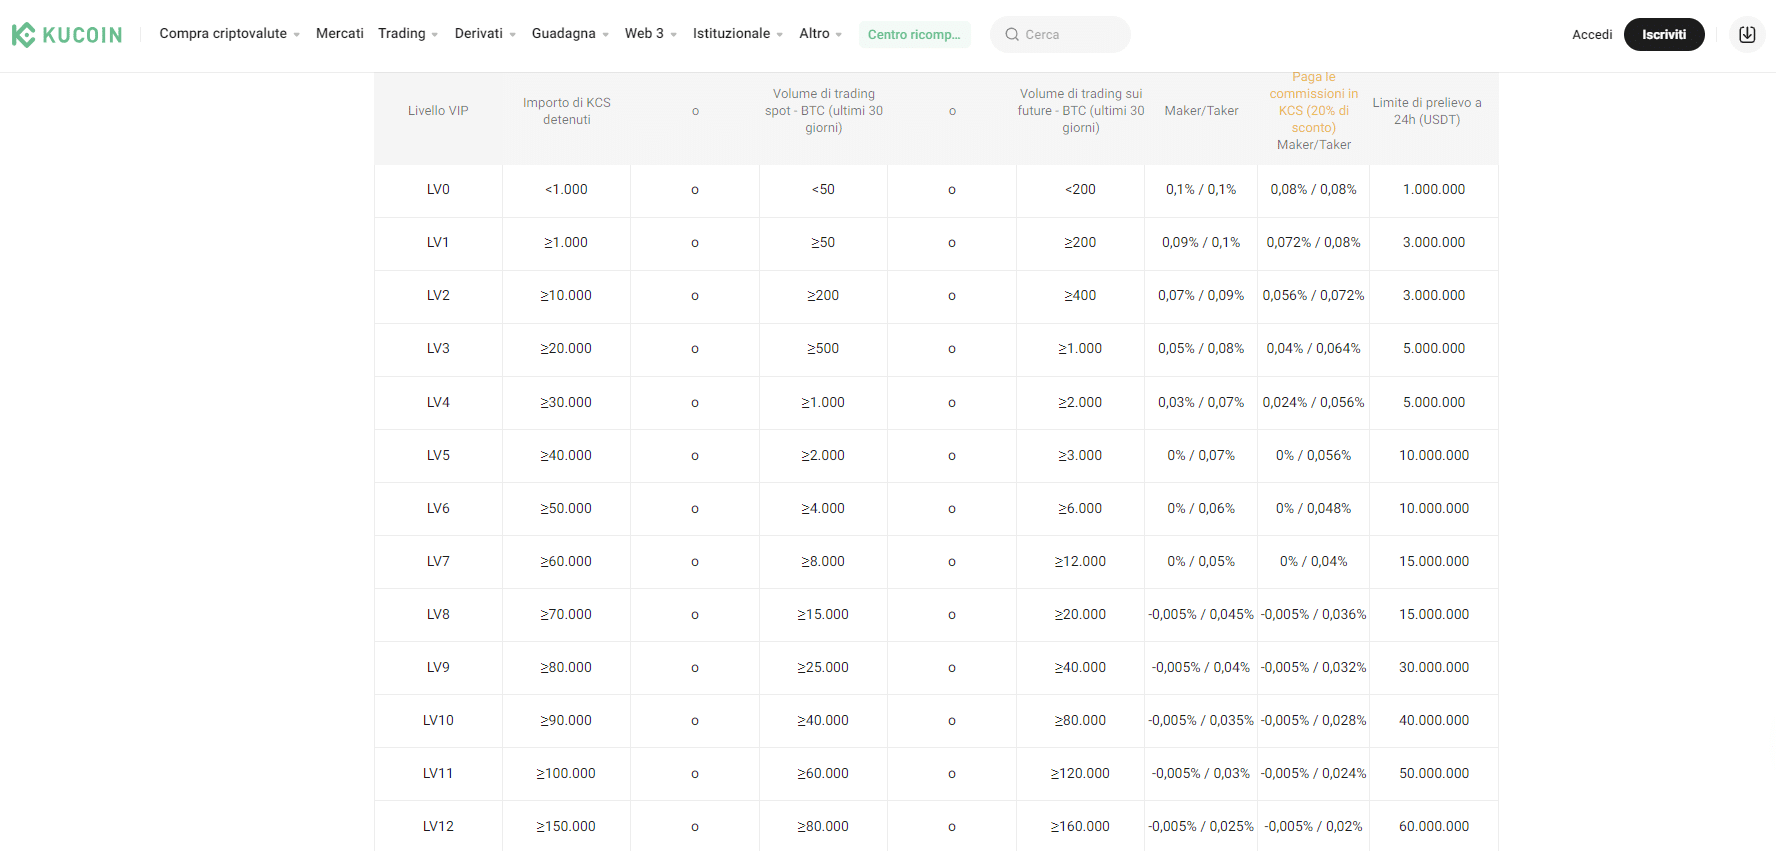Expand the Altro menu
The image size is (1776, 851).
pos(820,34)
